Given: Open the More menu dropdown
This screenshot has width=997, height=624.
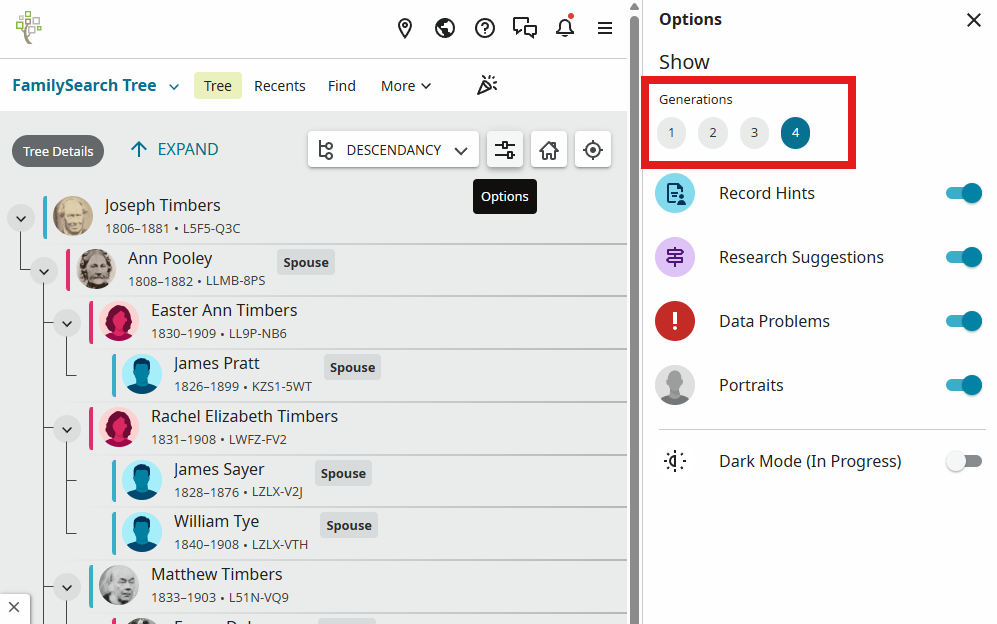Looking at the screenshot, I should (x=406, y=86).
